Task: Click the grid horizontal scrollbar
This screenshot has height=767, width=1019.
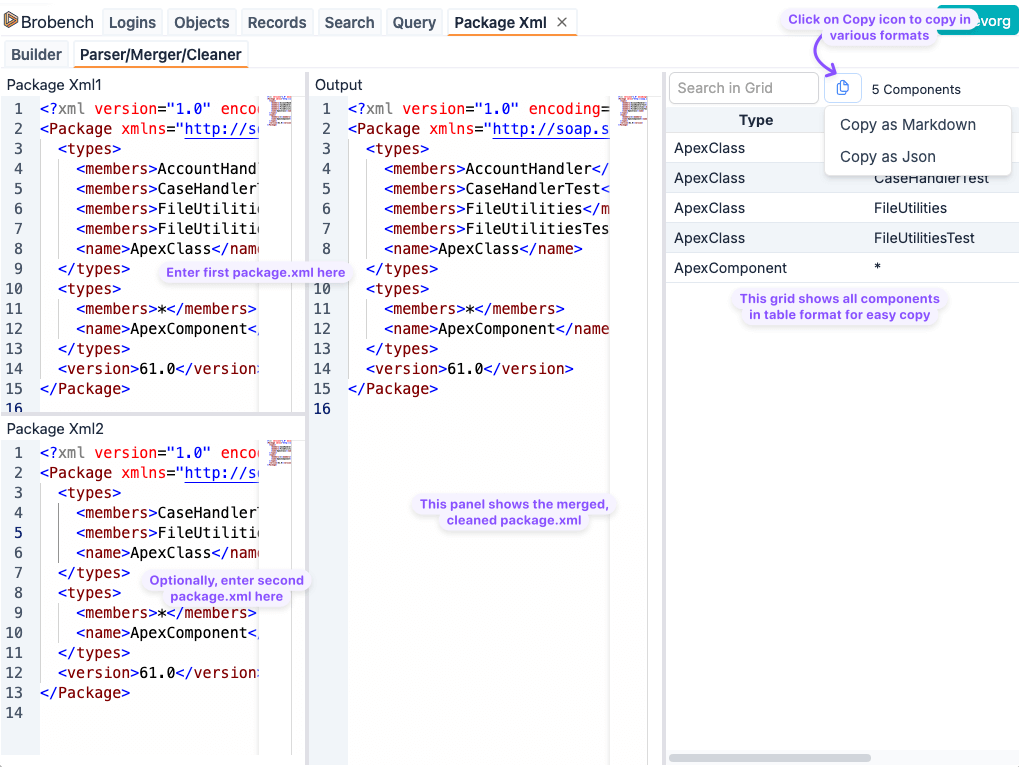Action: click(769, 758)
